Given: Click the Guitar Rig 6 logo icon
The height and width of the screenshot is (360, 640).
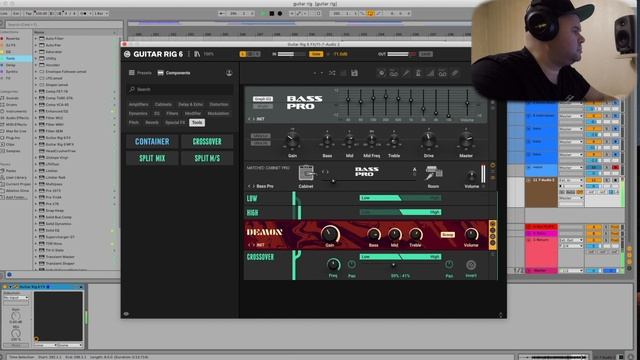Looking at the screenshot, I should pyautogui.click(x=127, y=54).
